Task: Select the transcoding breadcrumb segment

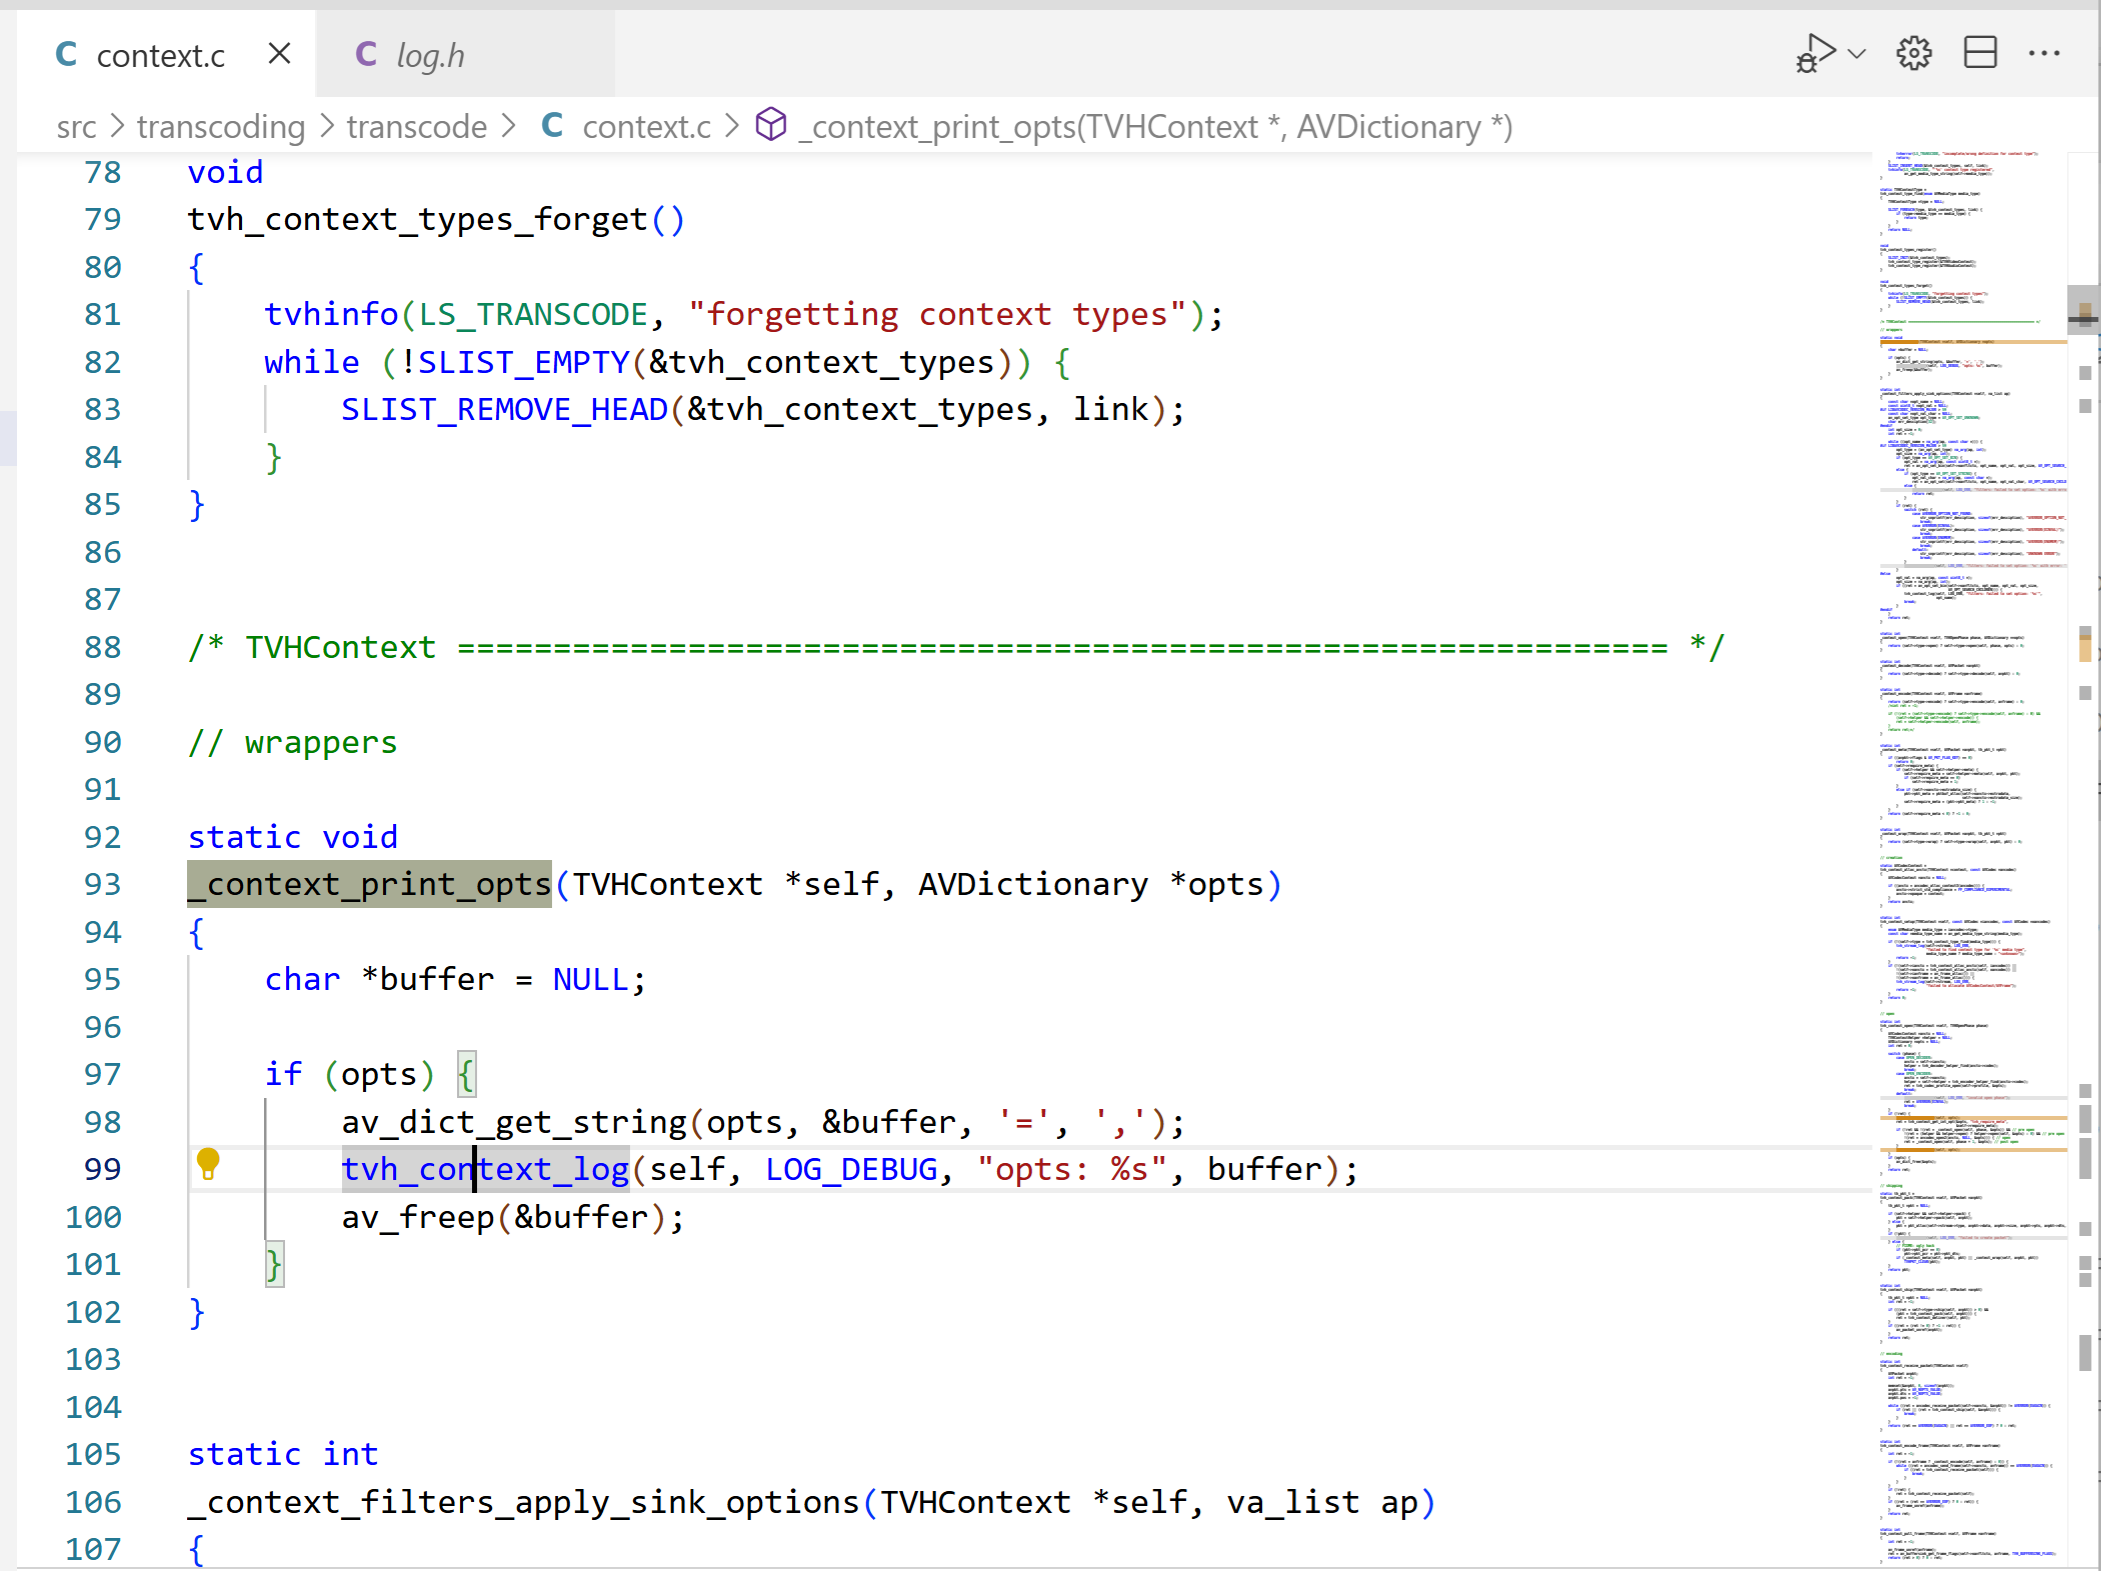Action: click(221, 127)
